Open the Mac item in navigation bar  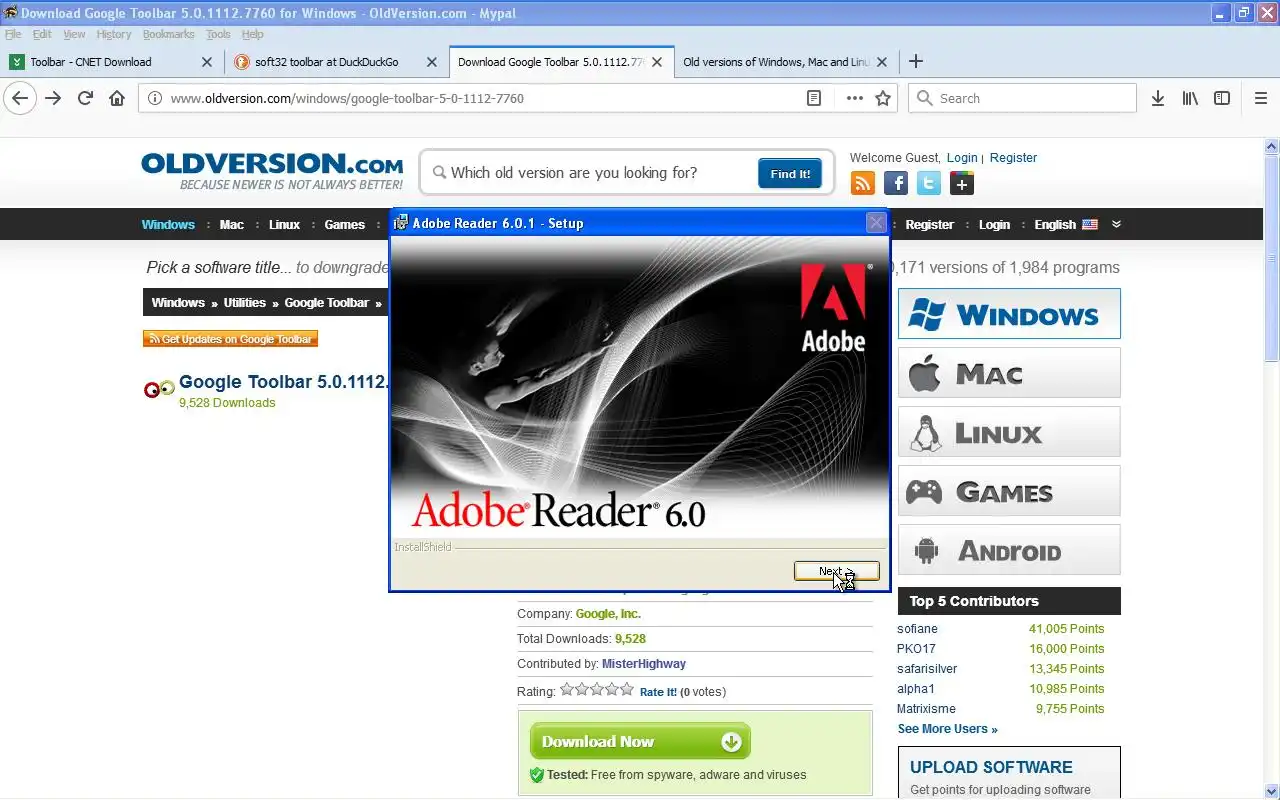(232, 224)
